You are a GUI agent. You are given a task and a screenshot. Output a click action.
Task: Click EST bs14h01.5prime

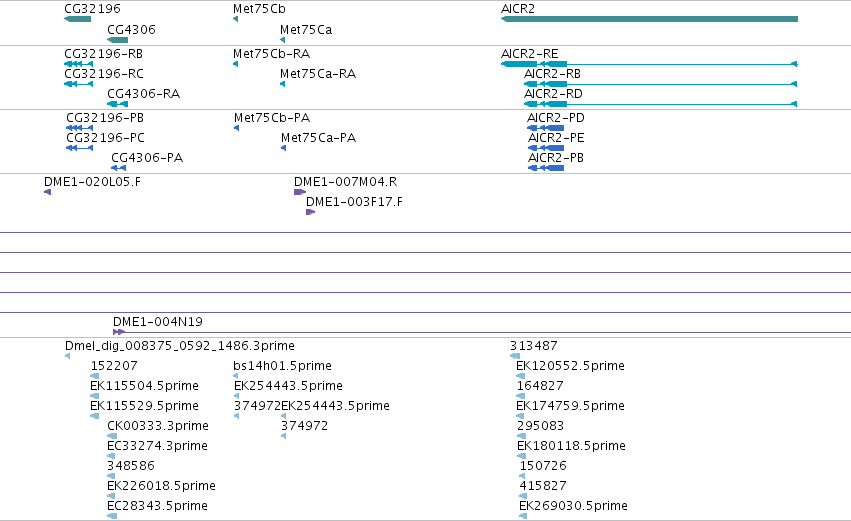[282, 365]
